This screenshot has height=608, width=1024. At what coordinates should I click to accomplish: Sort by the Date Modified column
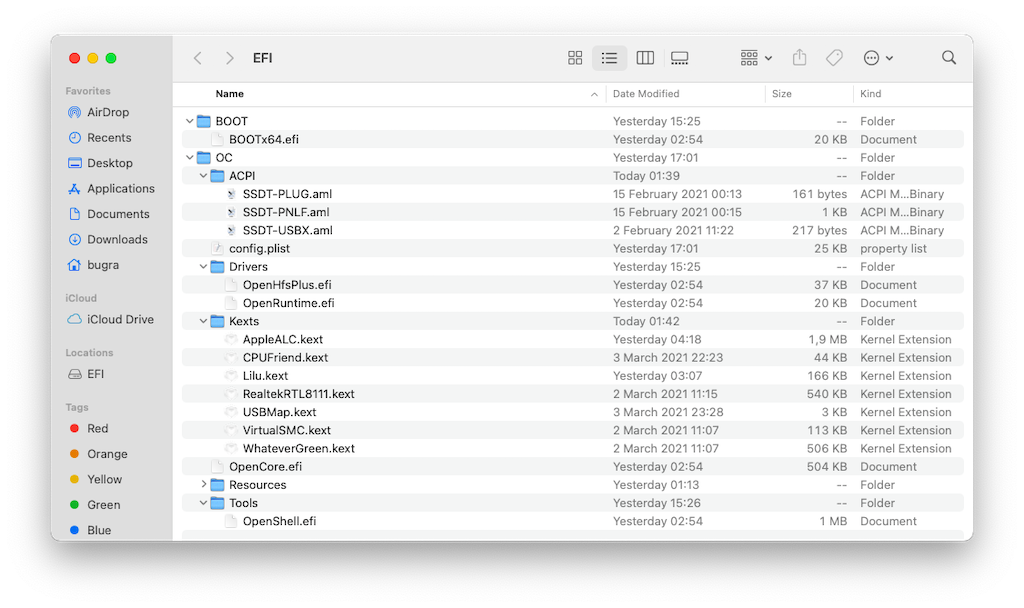646,94
